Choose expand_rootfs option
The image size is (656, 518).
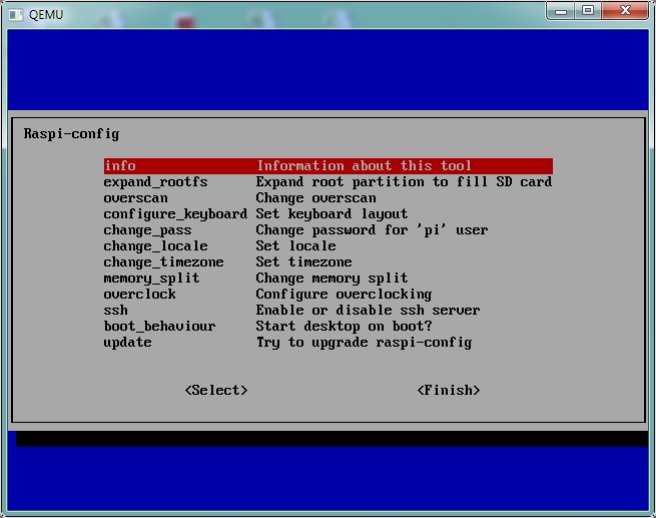(x=156, y=182)
